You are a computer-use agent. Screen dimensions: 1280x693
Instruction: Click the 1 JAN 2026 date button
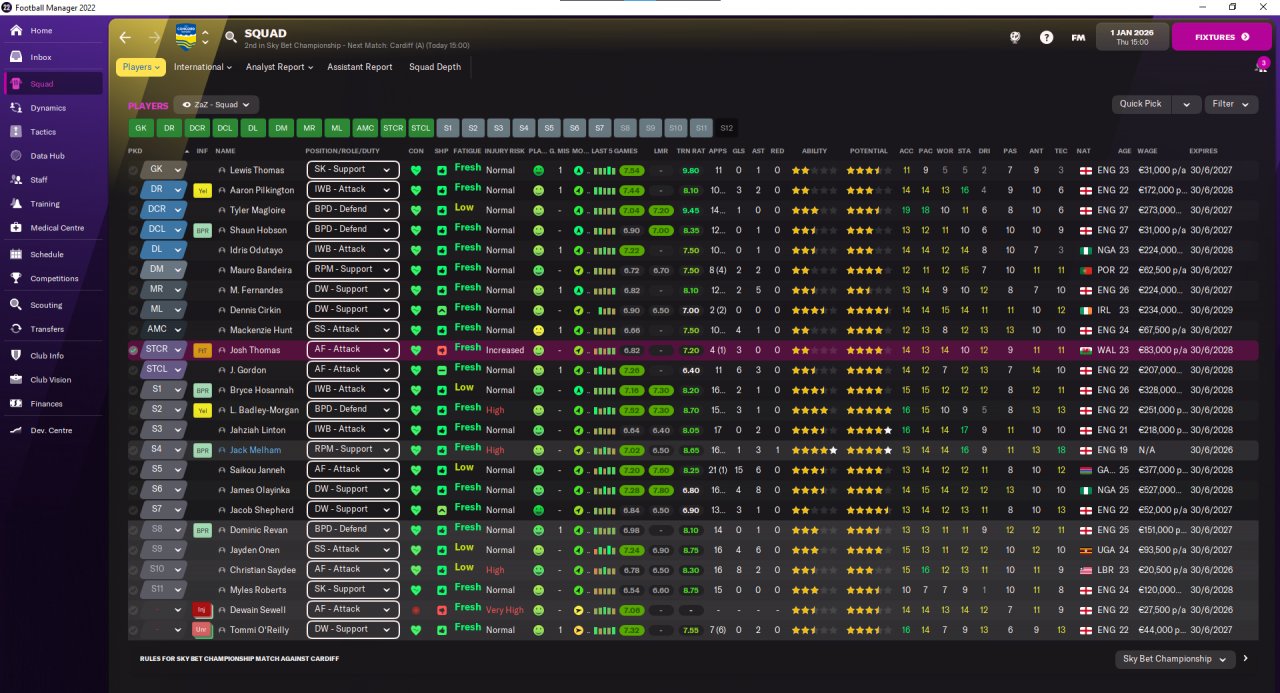(x=1131, y=37)
